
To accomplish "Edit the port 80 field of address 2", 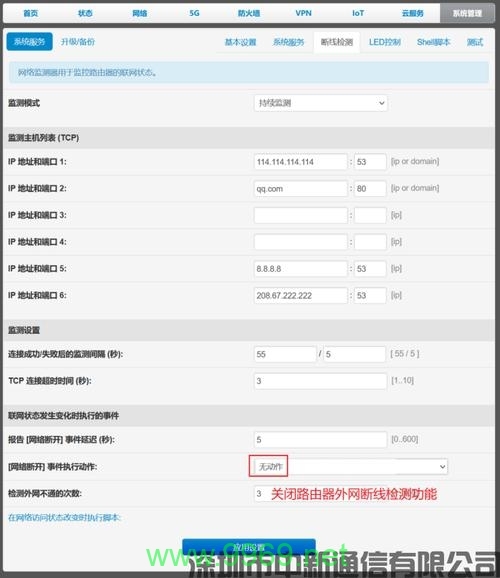I will (x=370, y=189).
